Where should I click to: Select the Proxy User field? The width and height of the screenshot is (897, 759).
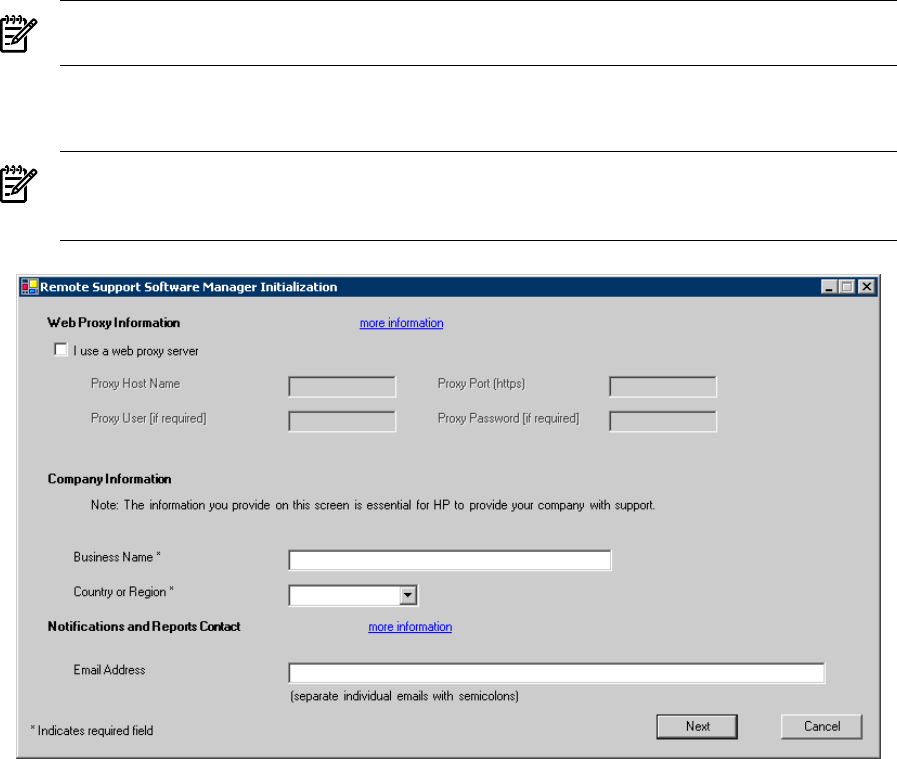coord(342,421)
